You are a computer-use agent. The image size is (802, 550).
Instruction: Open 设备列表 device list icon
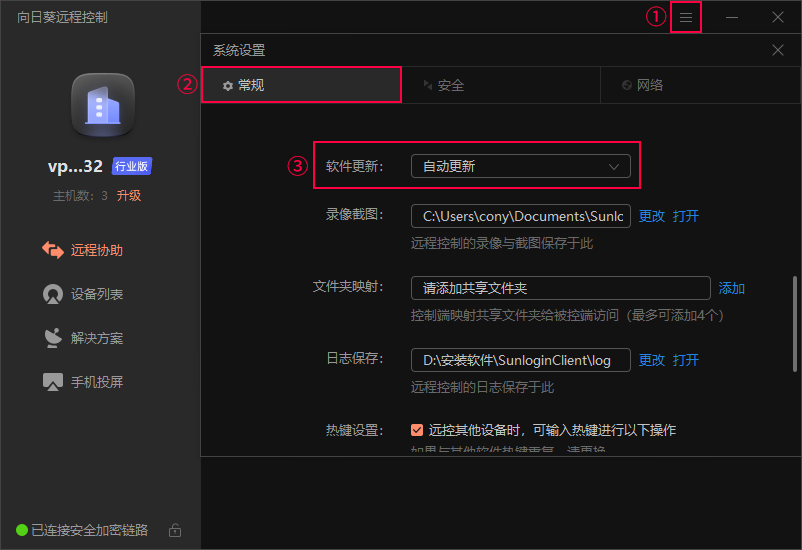(53, 294)
